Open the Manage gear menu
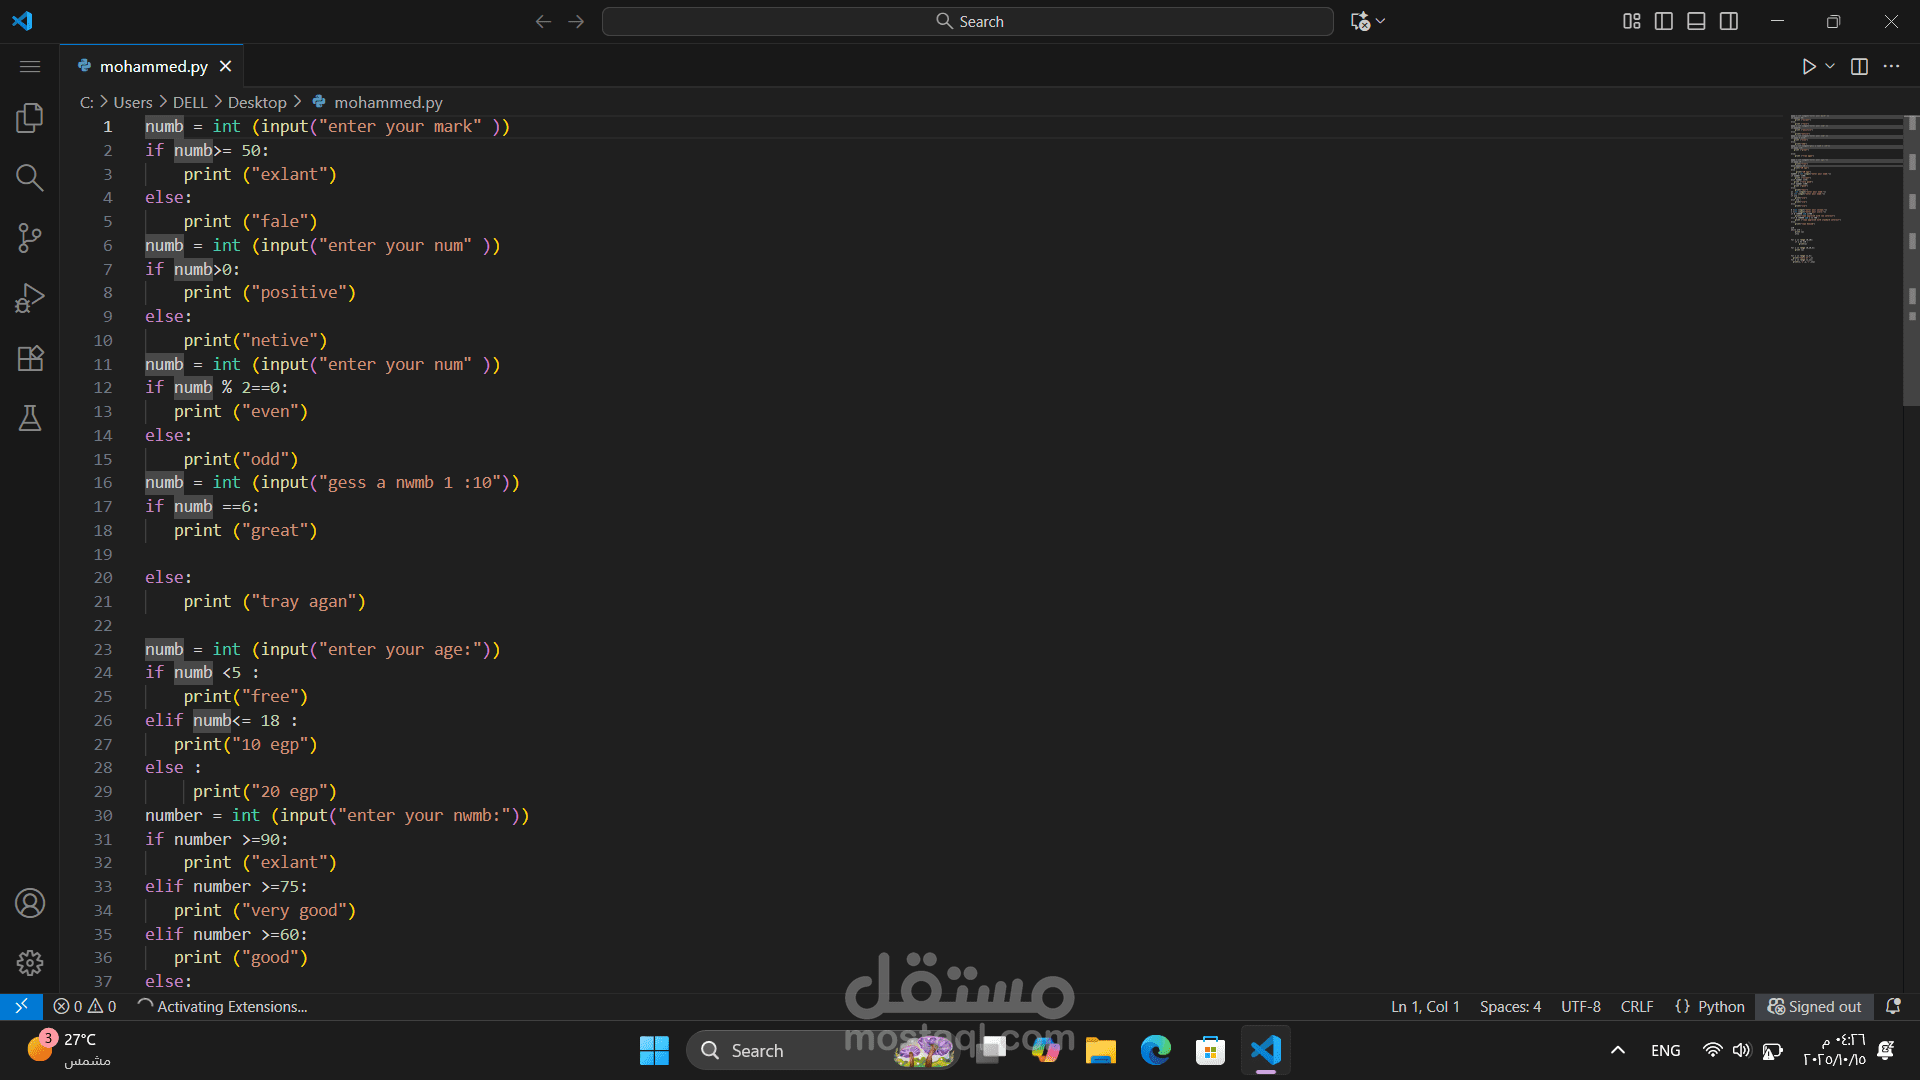Viewport: 1920px width, 1080px height. (30, 963)
